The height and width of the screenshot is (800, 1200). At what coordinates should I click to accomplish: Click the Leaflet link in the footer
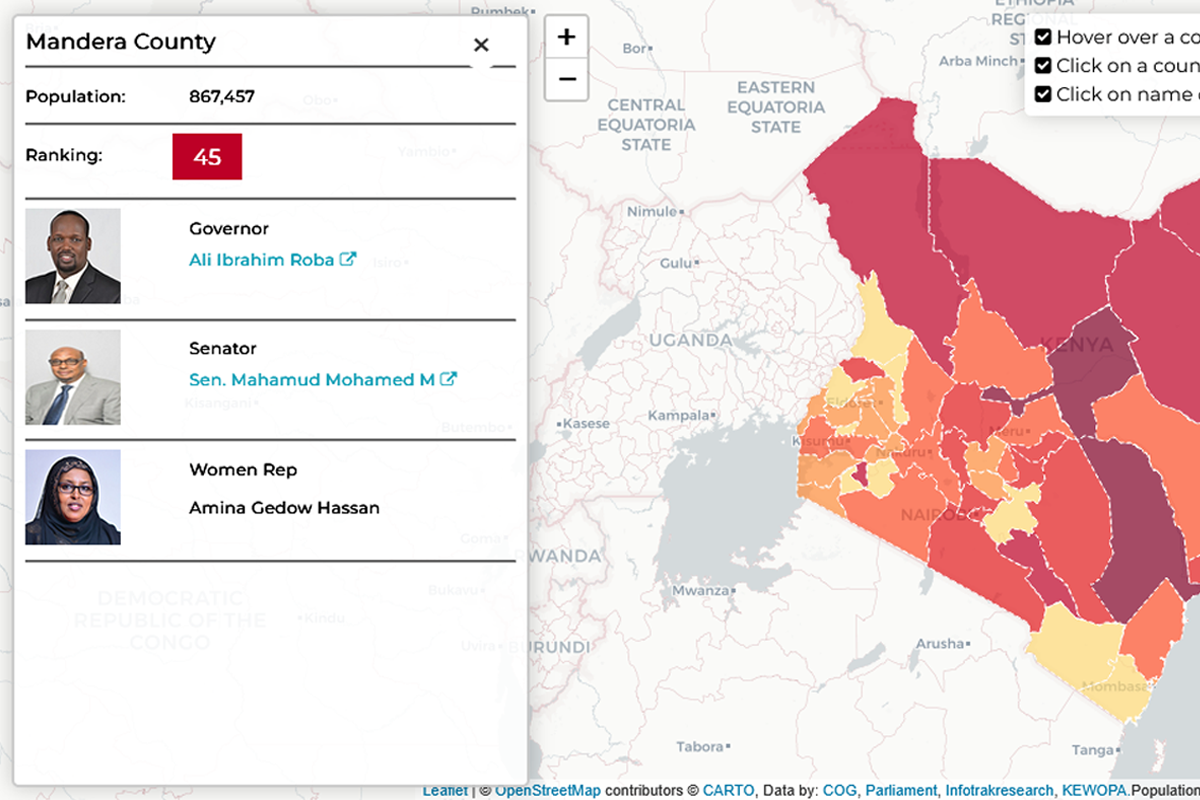445,789
